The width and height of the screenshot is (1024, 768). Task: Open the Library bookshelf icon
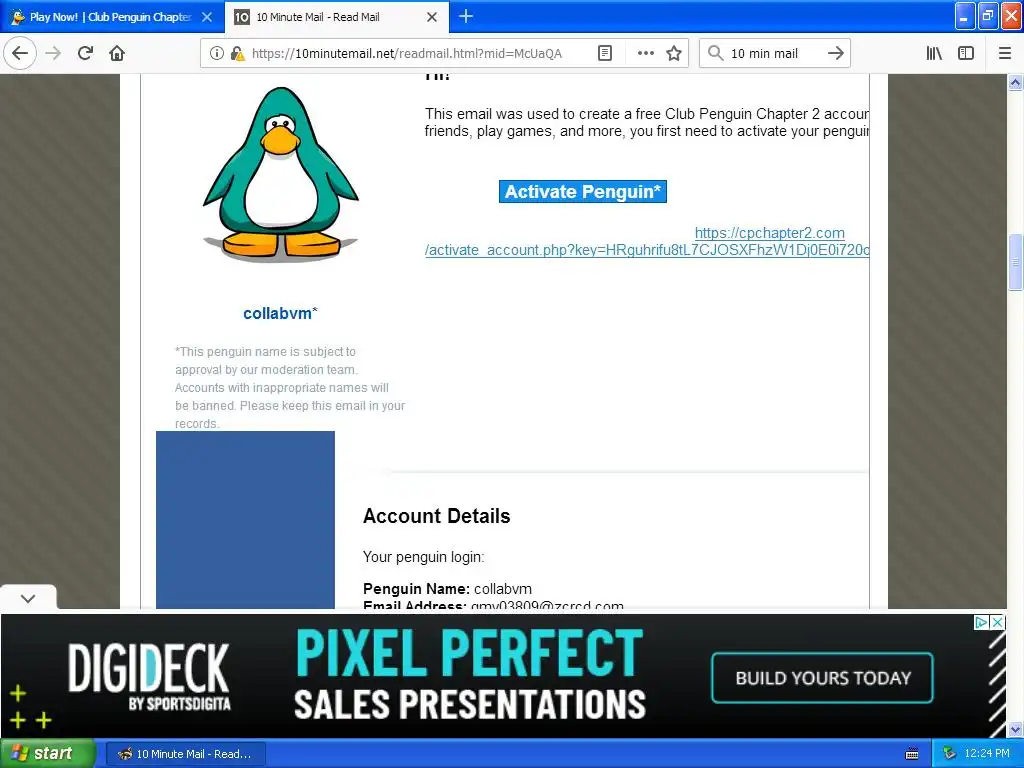934,54
